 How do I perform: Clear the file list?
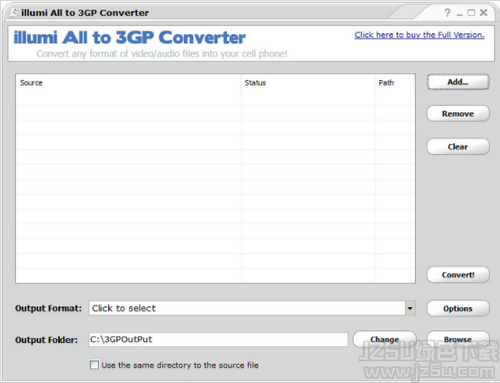(458, 147)
